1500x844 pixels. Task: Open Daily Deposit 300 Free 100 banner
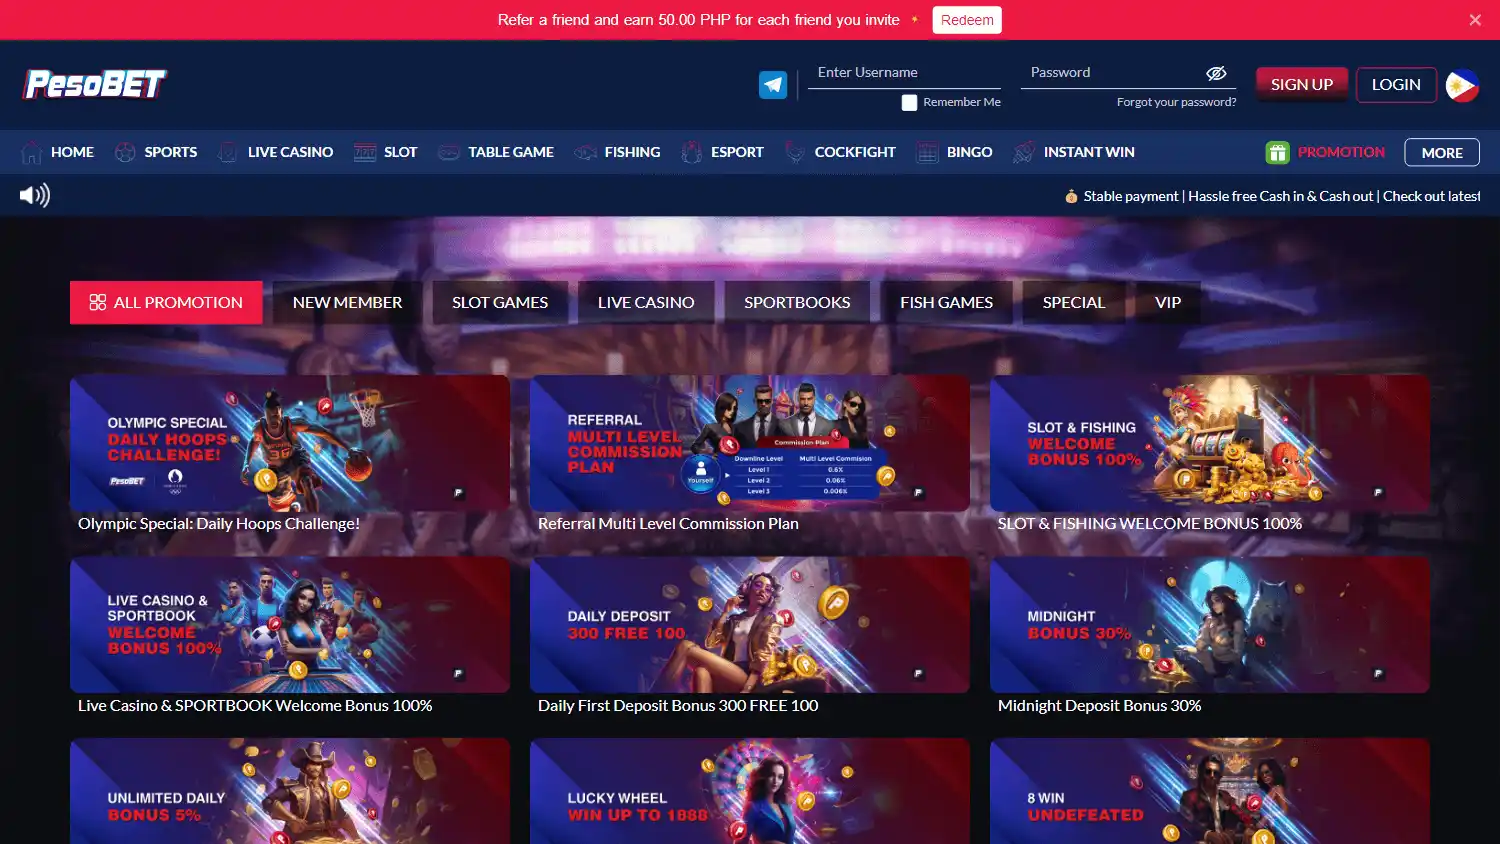[750, 625]
